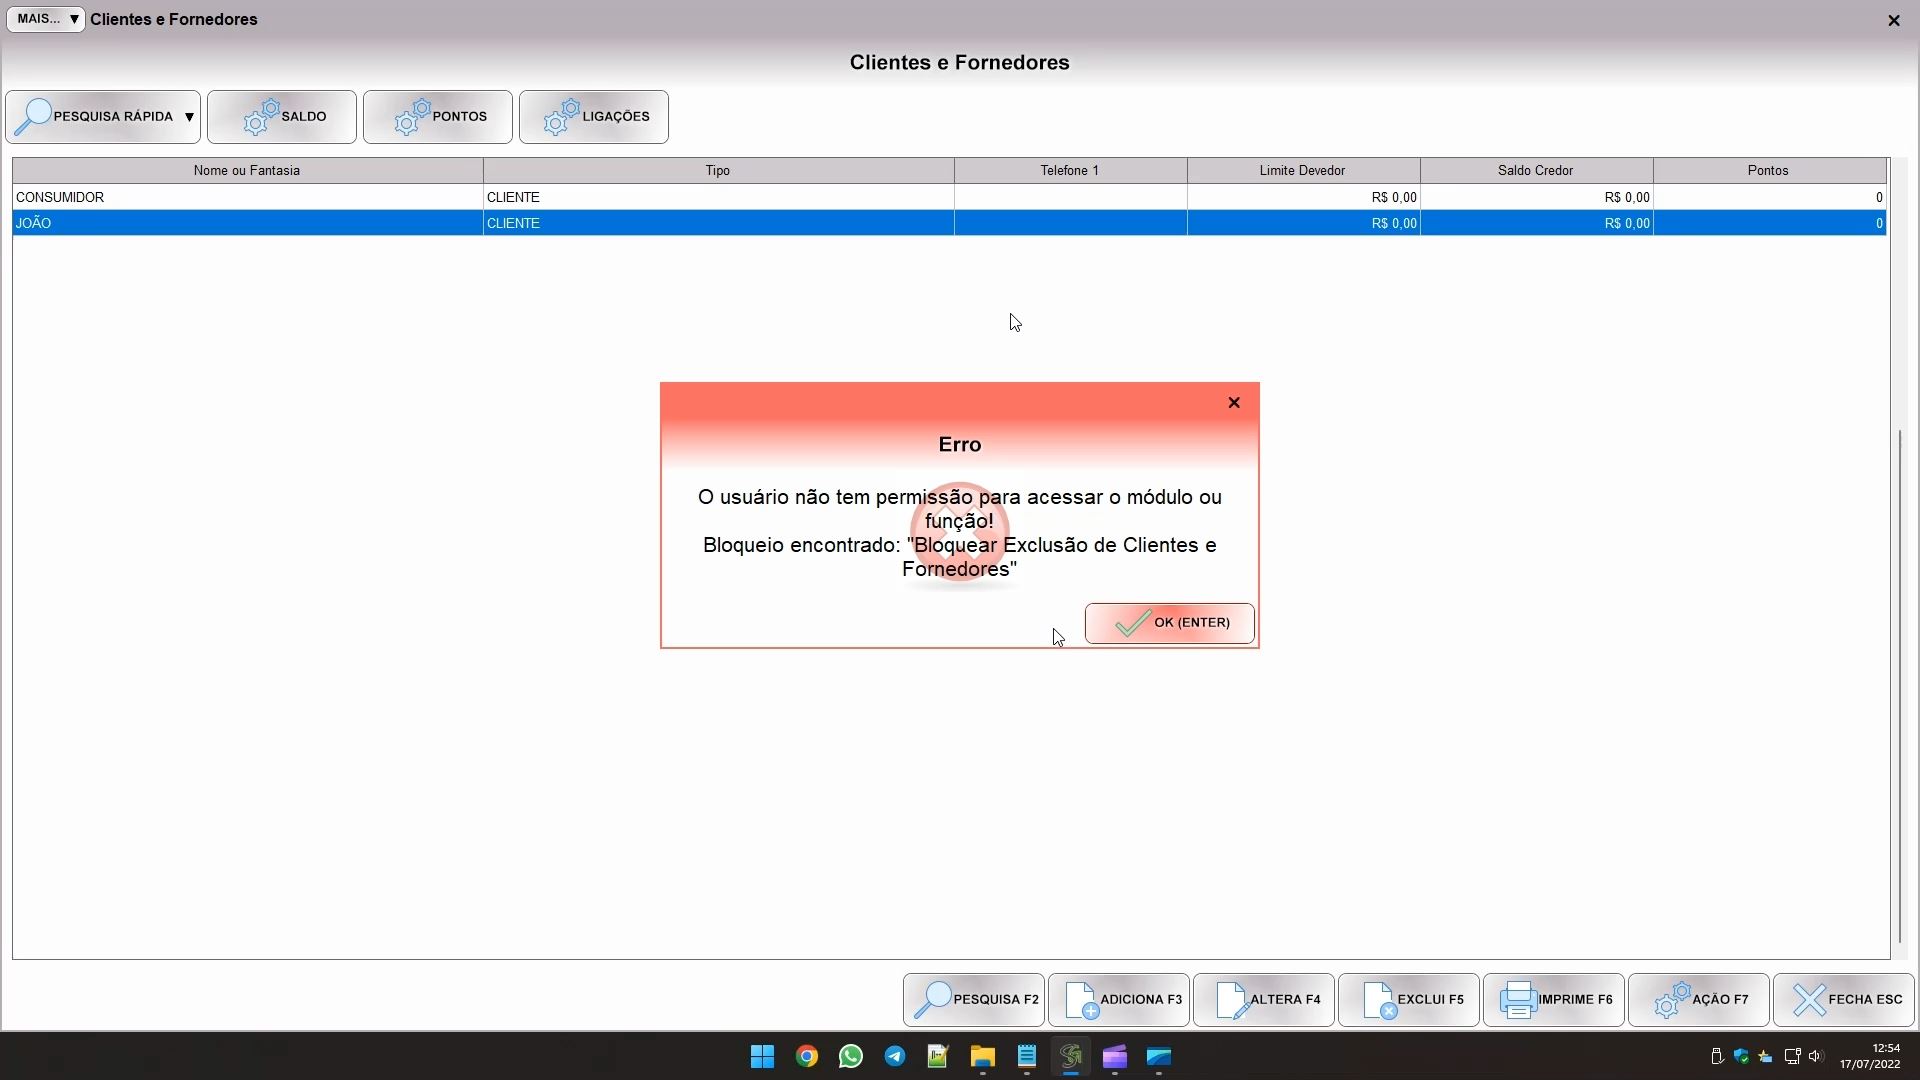Click the Fecha ESC button
The height and width of the screenshot is (1080, 1920).
click(x=1844, y=999)
